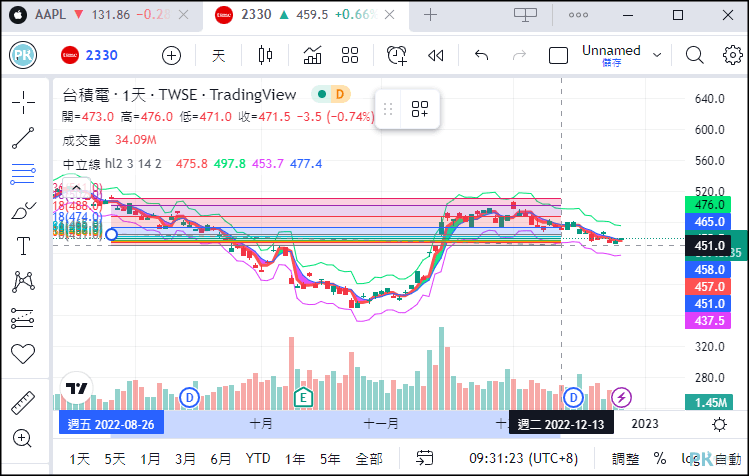Image resolution: width=749 pixels, height=476 pixels.
Task: Select the drawing anchor circle handle
Action: [111, 234]
